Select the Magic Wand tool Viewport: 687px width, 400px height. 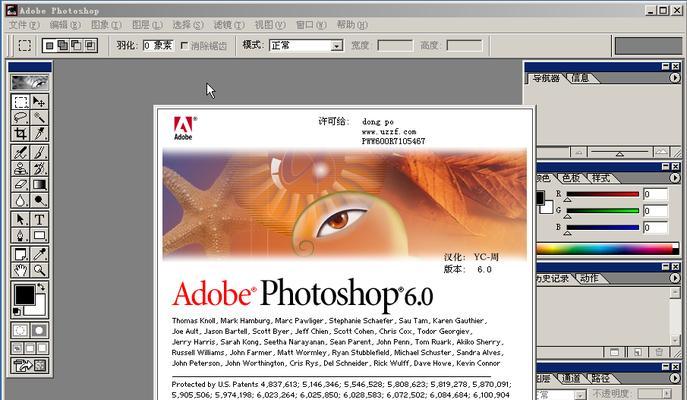pos(39,117)
